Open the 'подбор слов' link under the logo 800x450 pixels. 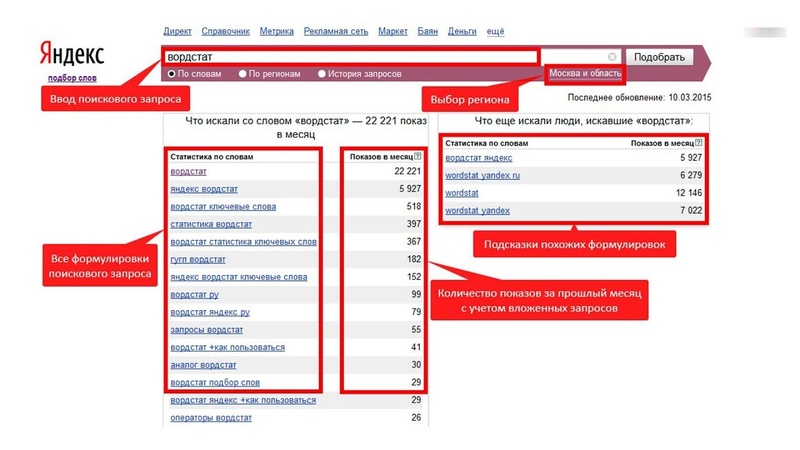pyautogui.click(x=72, y=78)
